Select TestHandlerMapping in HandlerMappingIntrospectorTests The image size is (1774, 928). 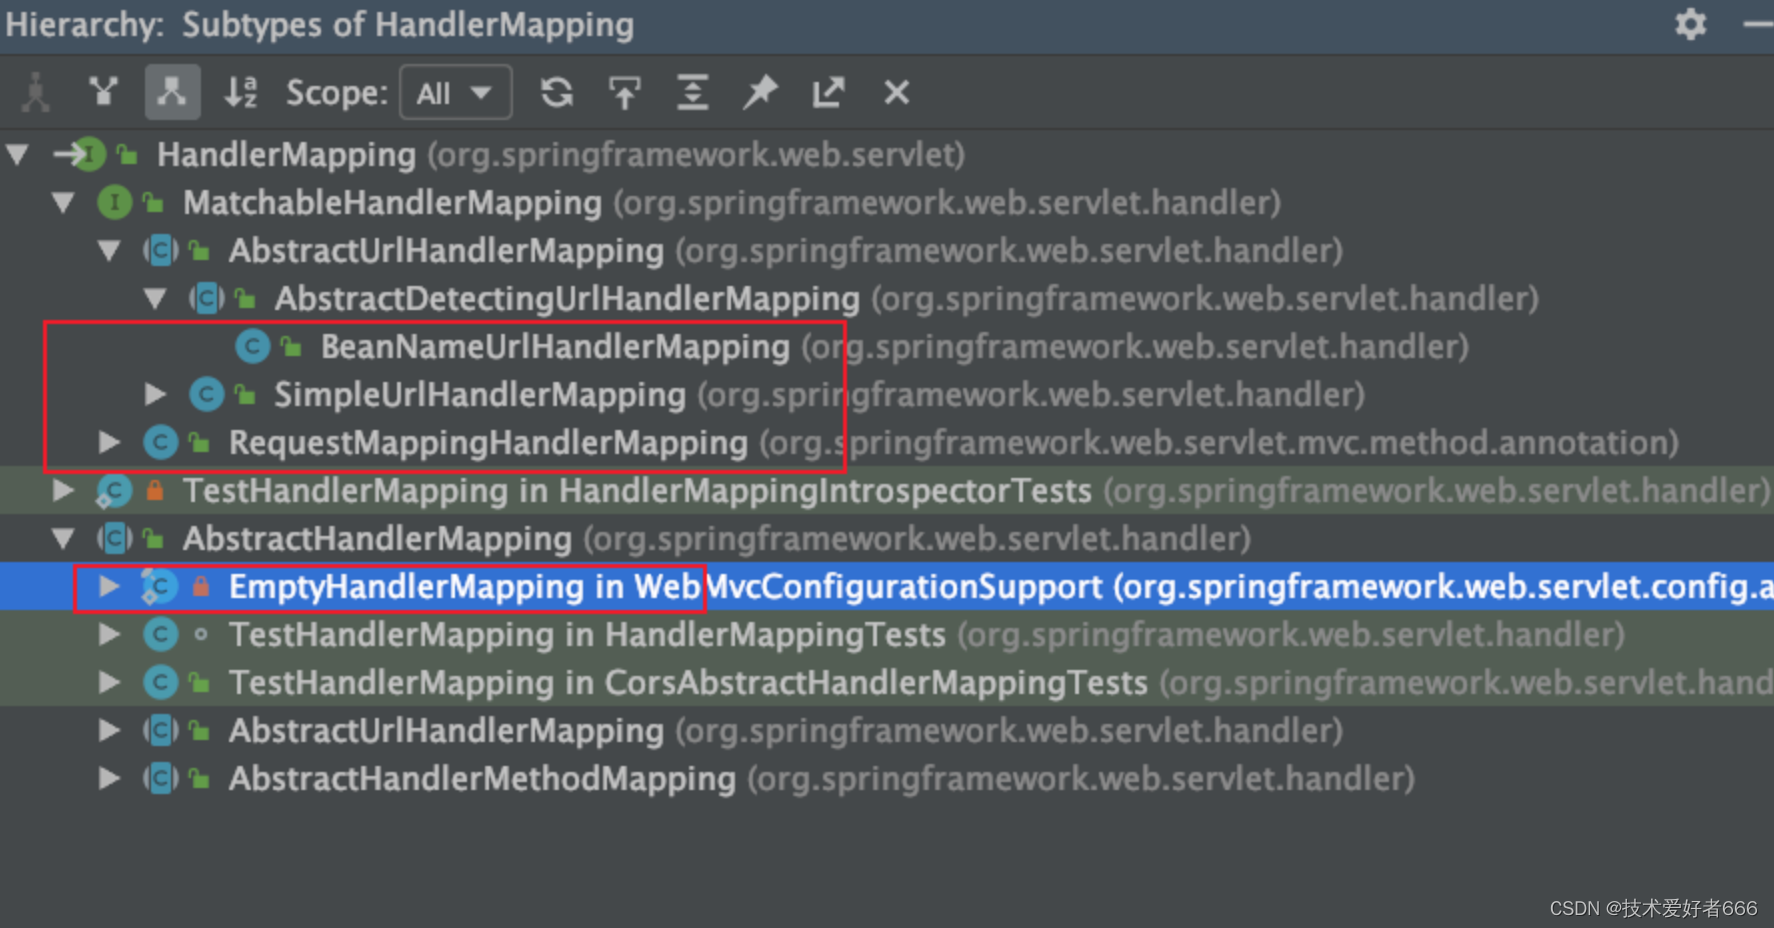pos(887,491)
